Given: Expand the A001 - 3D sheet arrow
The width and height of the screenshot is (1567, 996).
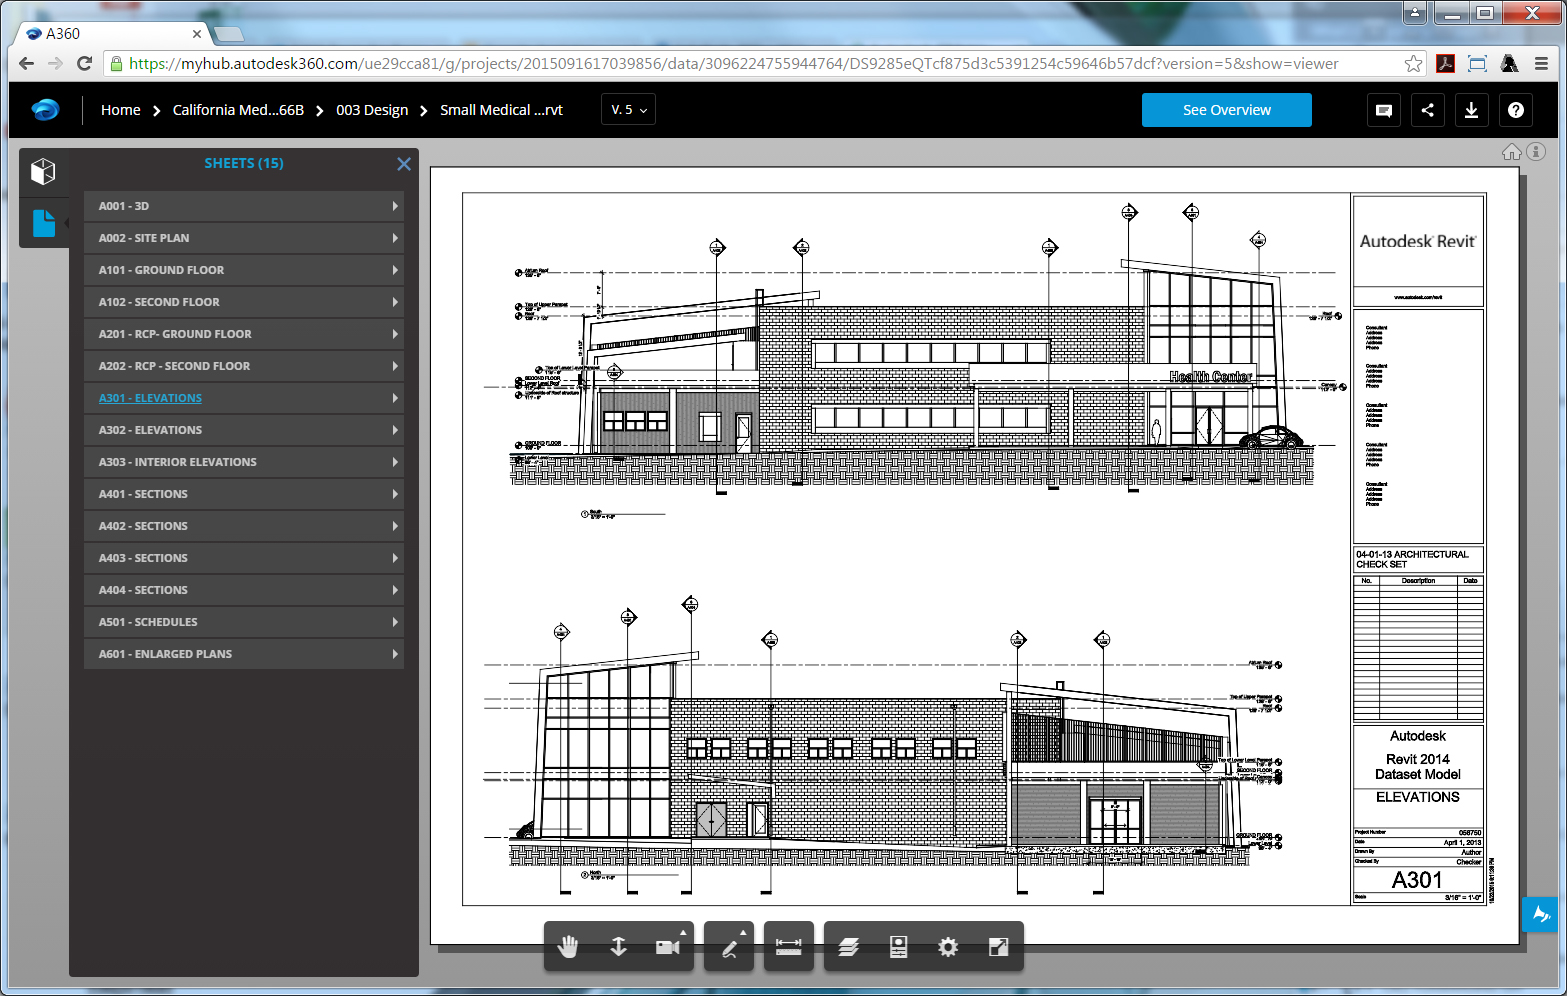Looking at the screenshot, I should click(395, 206).
